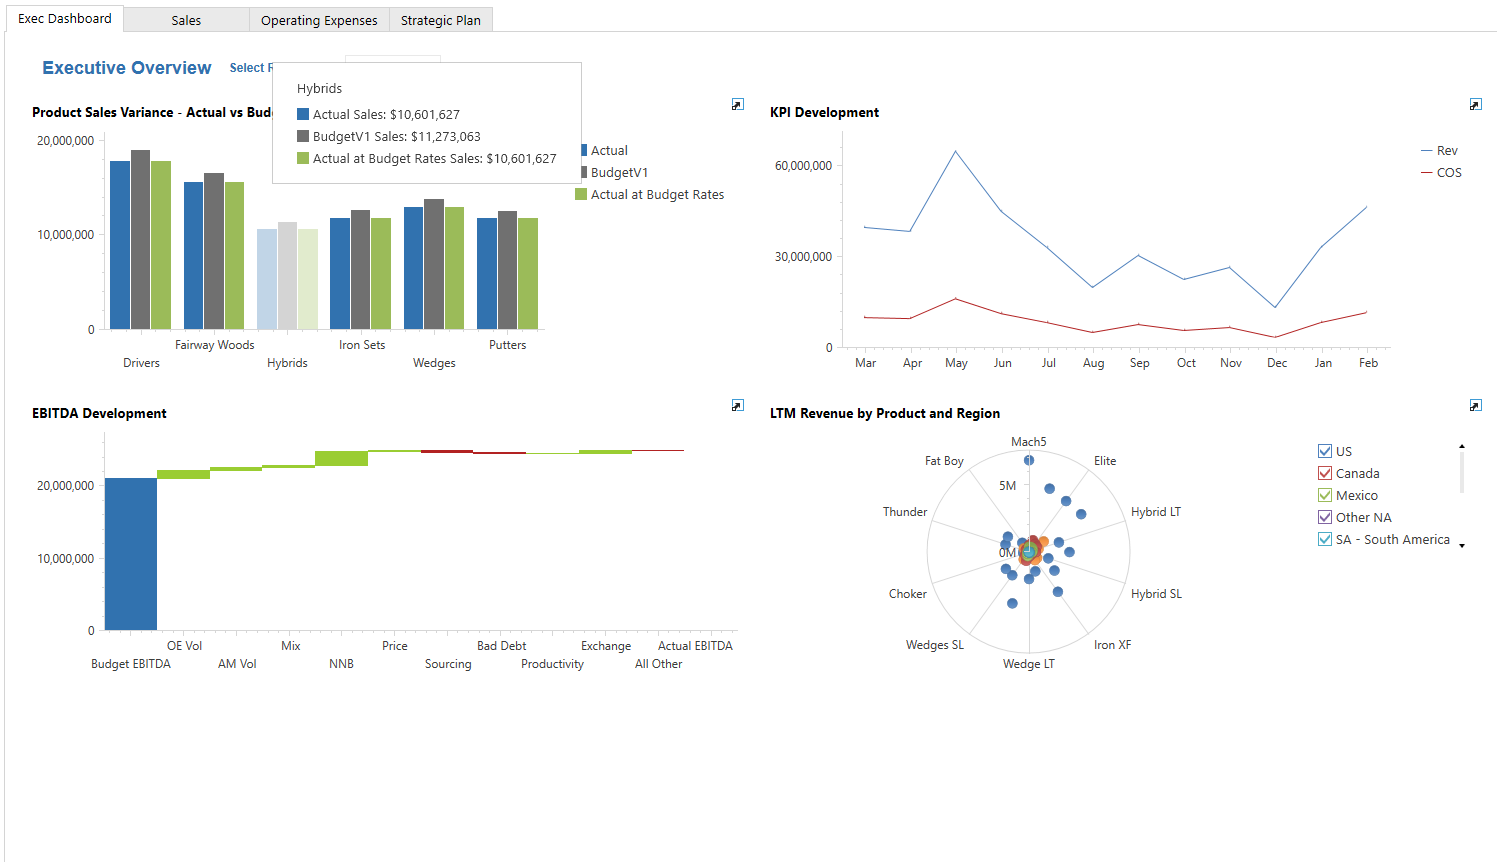Open EBITDA Development chart in full view
The height and width of the screenshot is (862, 1497).
coord(738,405)
